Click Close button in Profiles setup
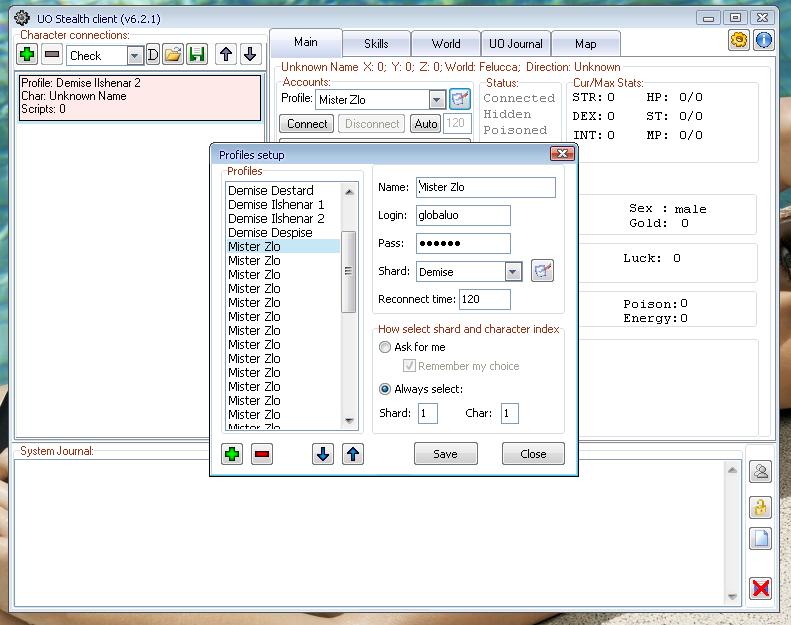The image size is (791, 625). point(533,454)
